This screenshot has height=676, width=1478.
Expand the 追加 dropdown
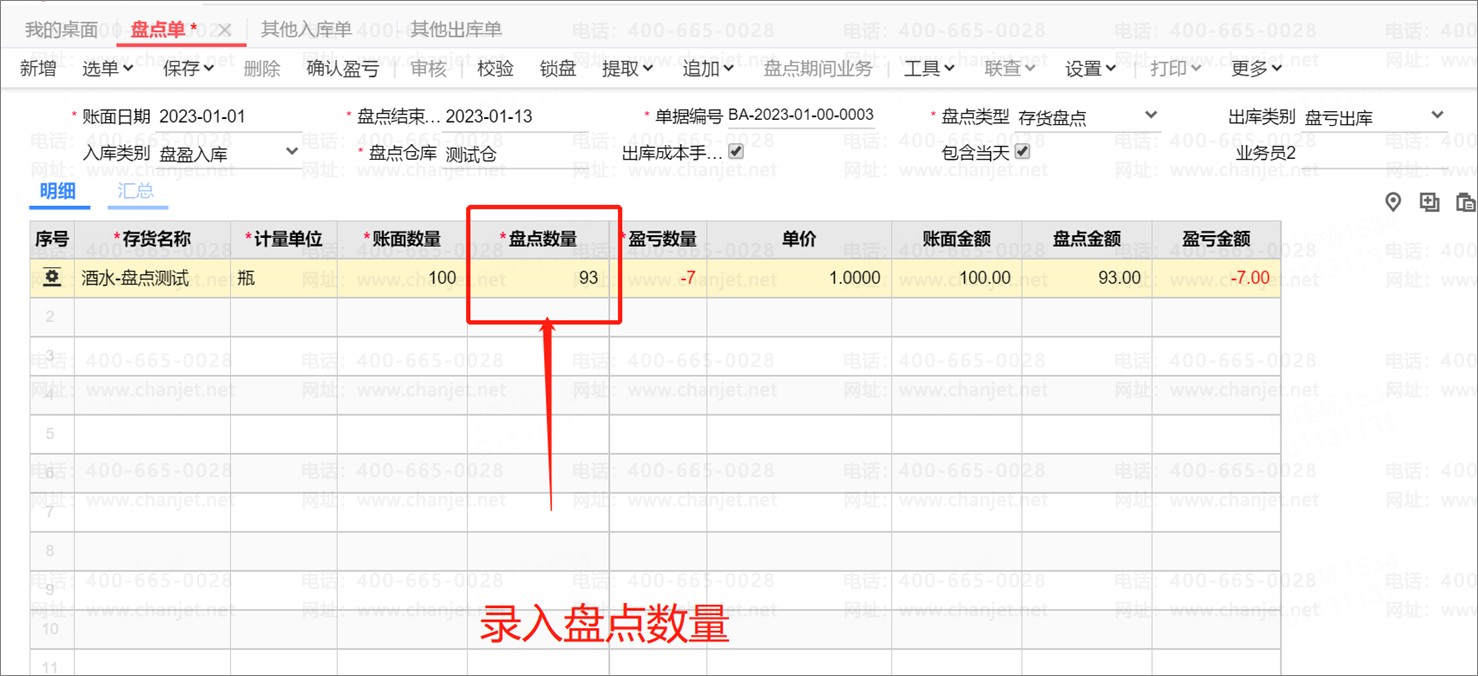(x=708, y=68)
